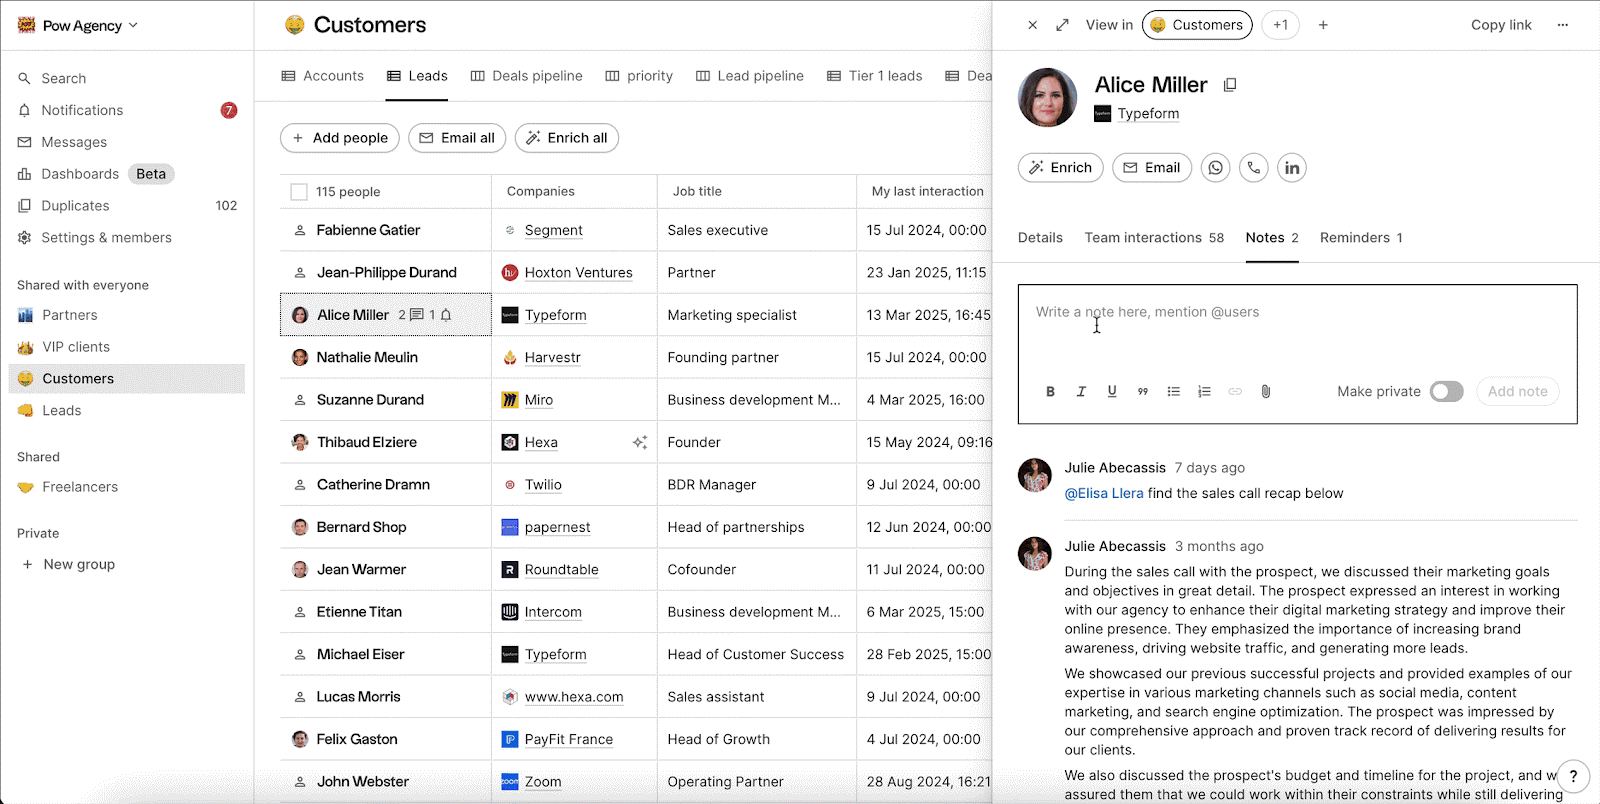Click Enrich all button
Screen dimensions: 1600x804
tap(567, 138)
